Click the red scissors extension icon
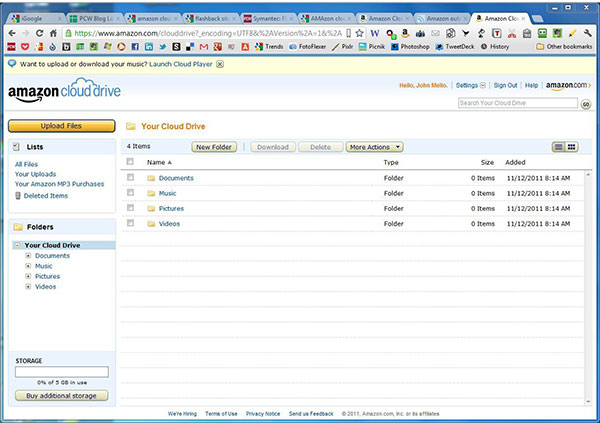Screen dimensions: 600x423 [x=512, y=33]
